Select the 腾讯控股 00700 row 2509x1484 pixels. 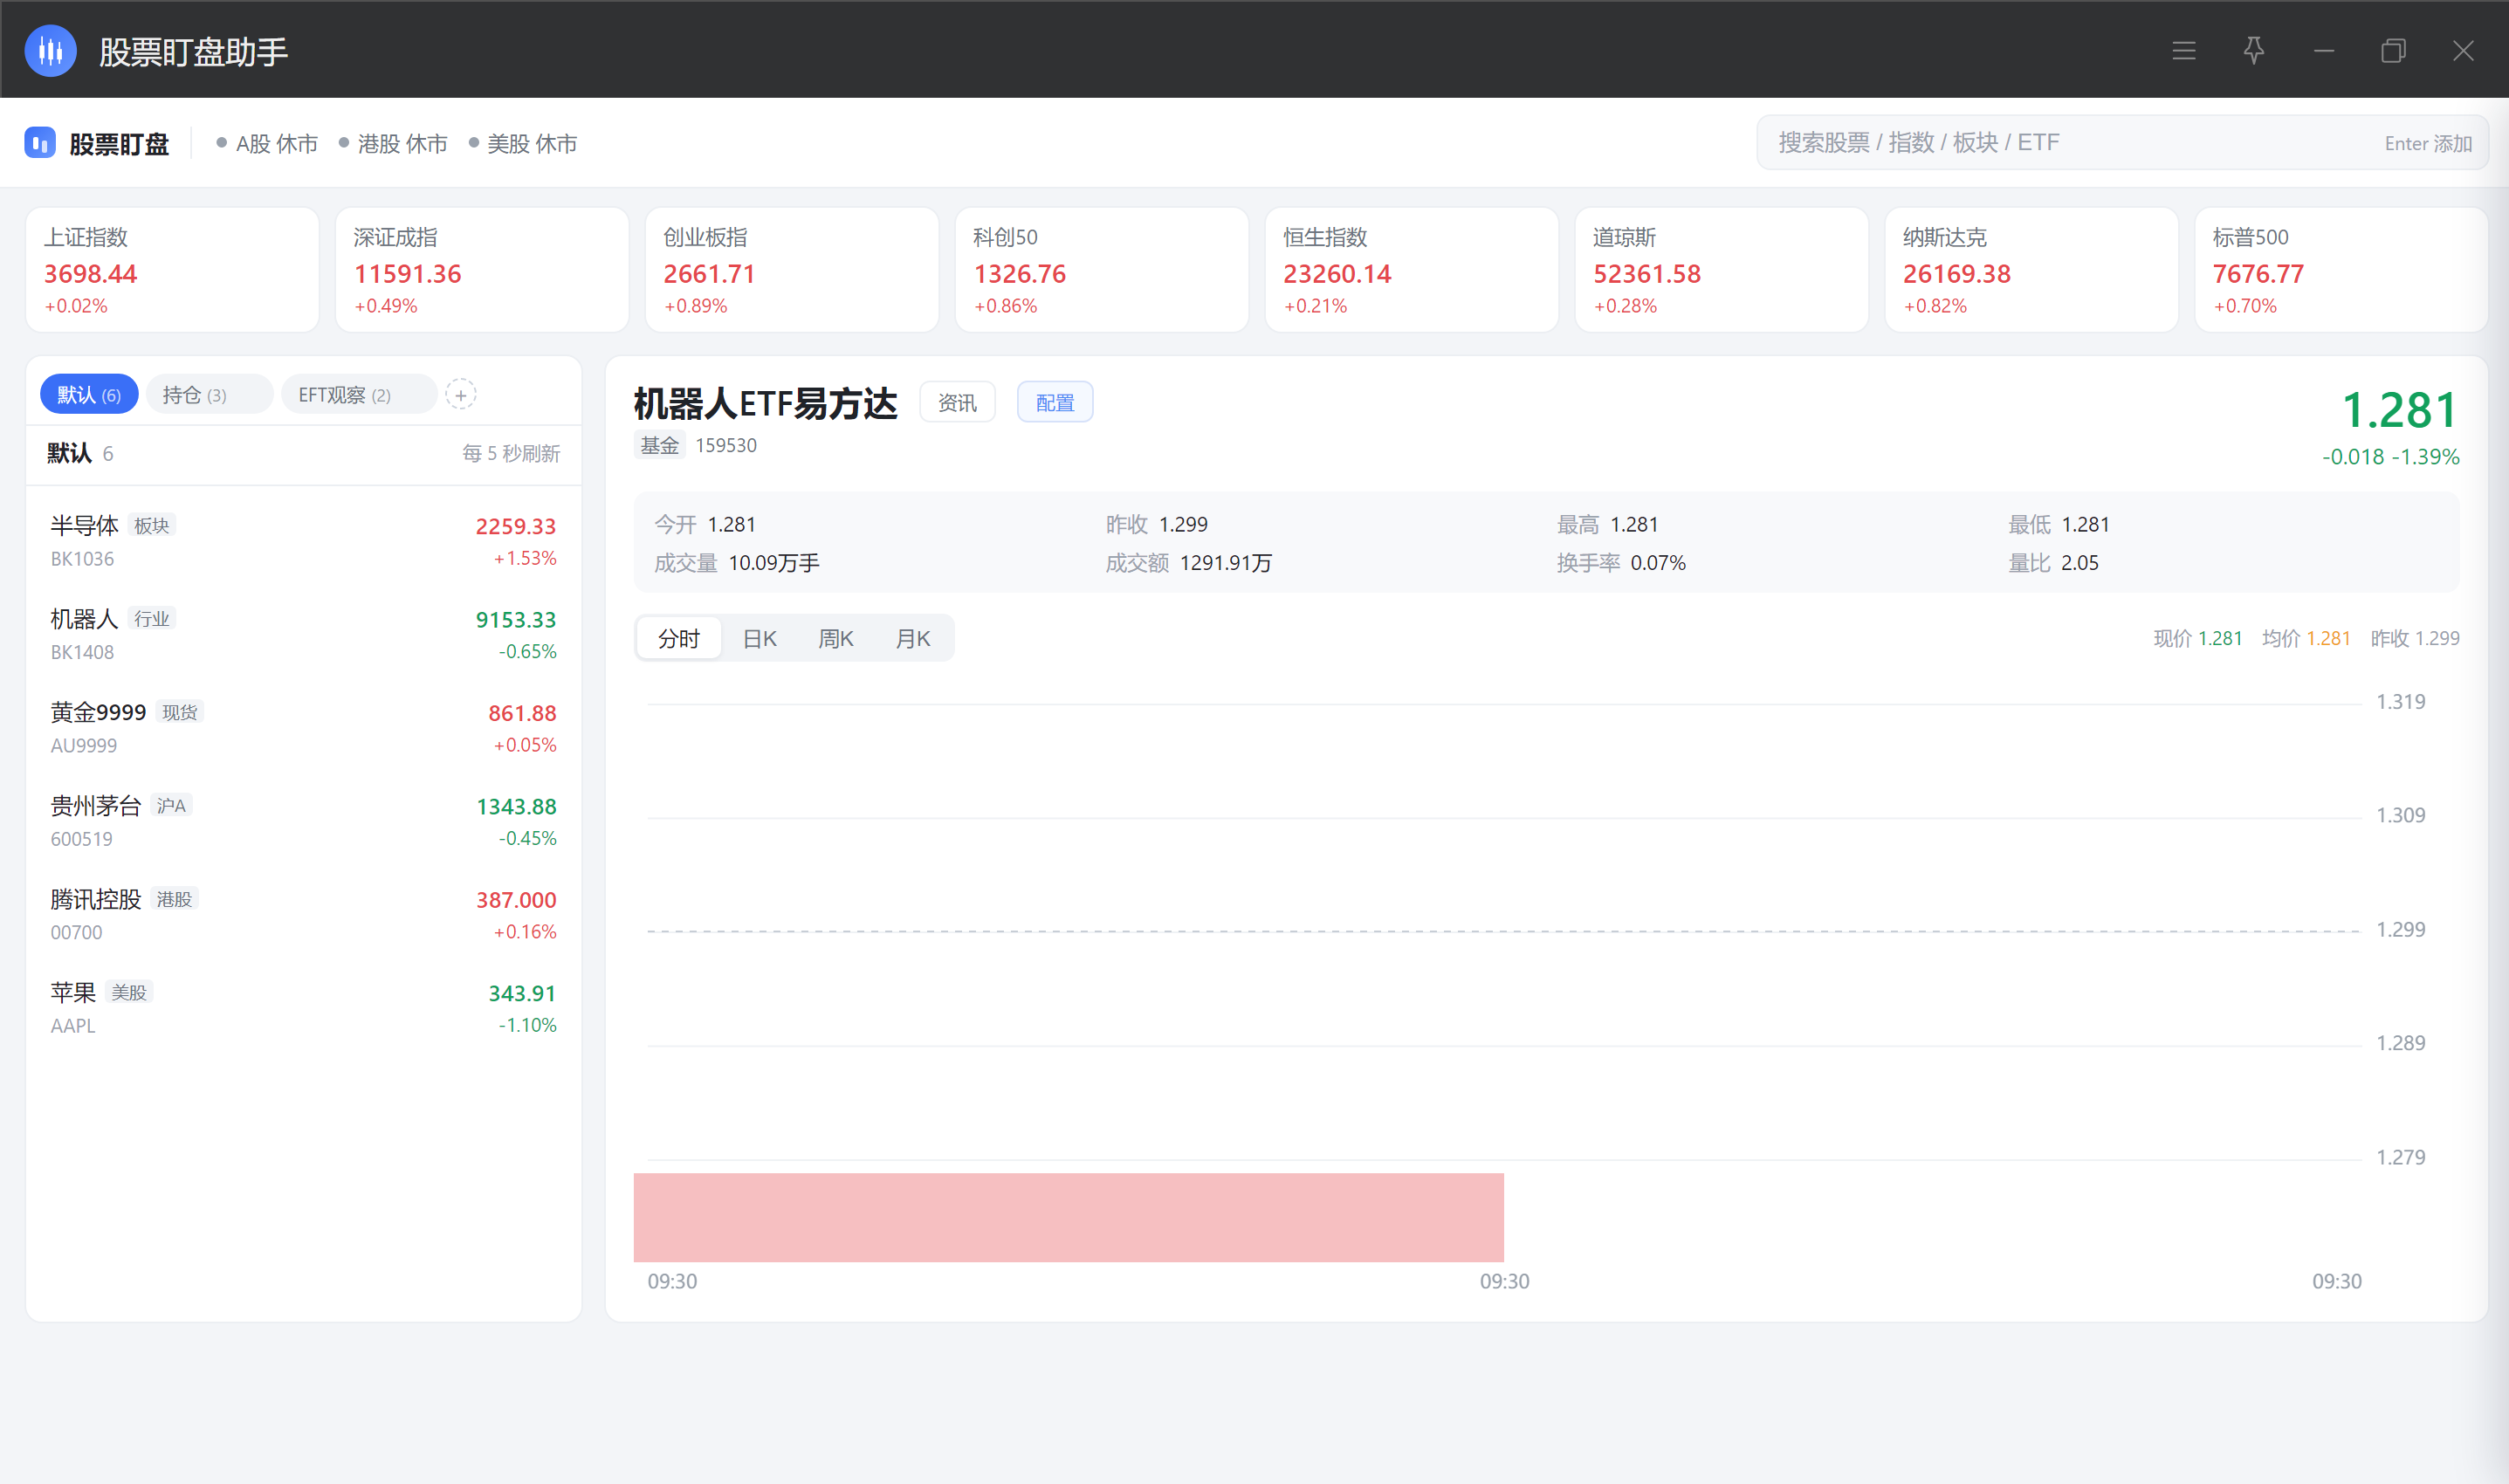click(304, 915)
